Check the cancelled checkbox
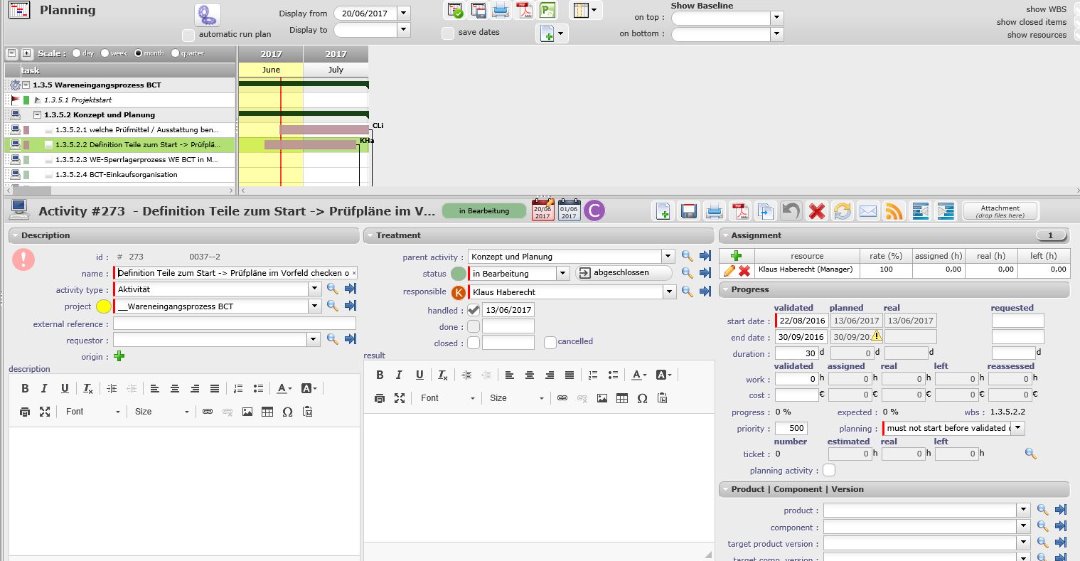The image size is (1080, 561). tap(550, 342)
